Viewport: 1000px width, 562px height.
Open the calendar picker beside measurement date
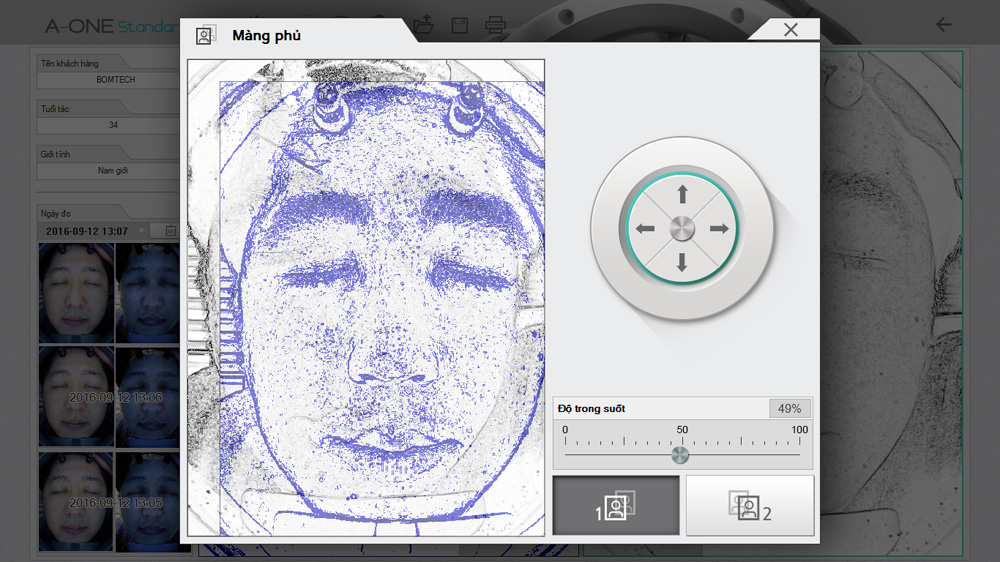click(170, 231)
